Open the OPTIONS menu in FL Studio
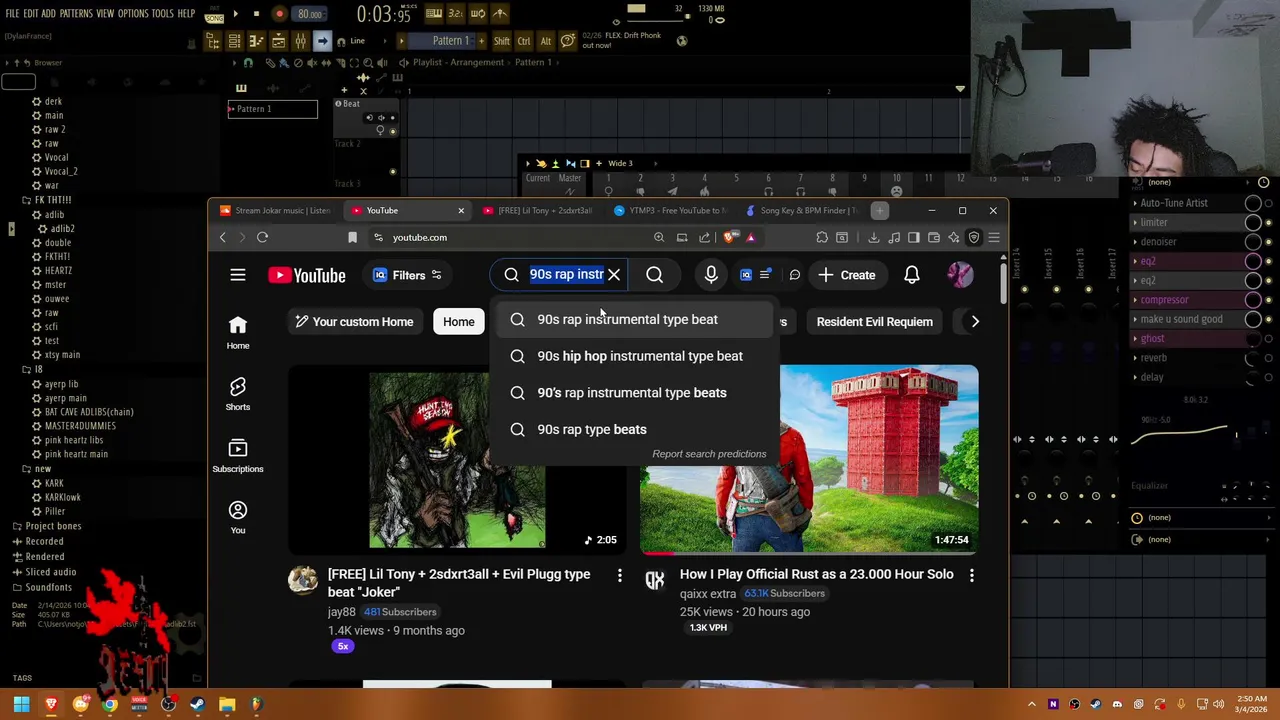Screen dimensions: 1280x720 [x=133, y=14]
